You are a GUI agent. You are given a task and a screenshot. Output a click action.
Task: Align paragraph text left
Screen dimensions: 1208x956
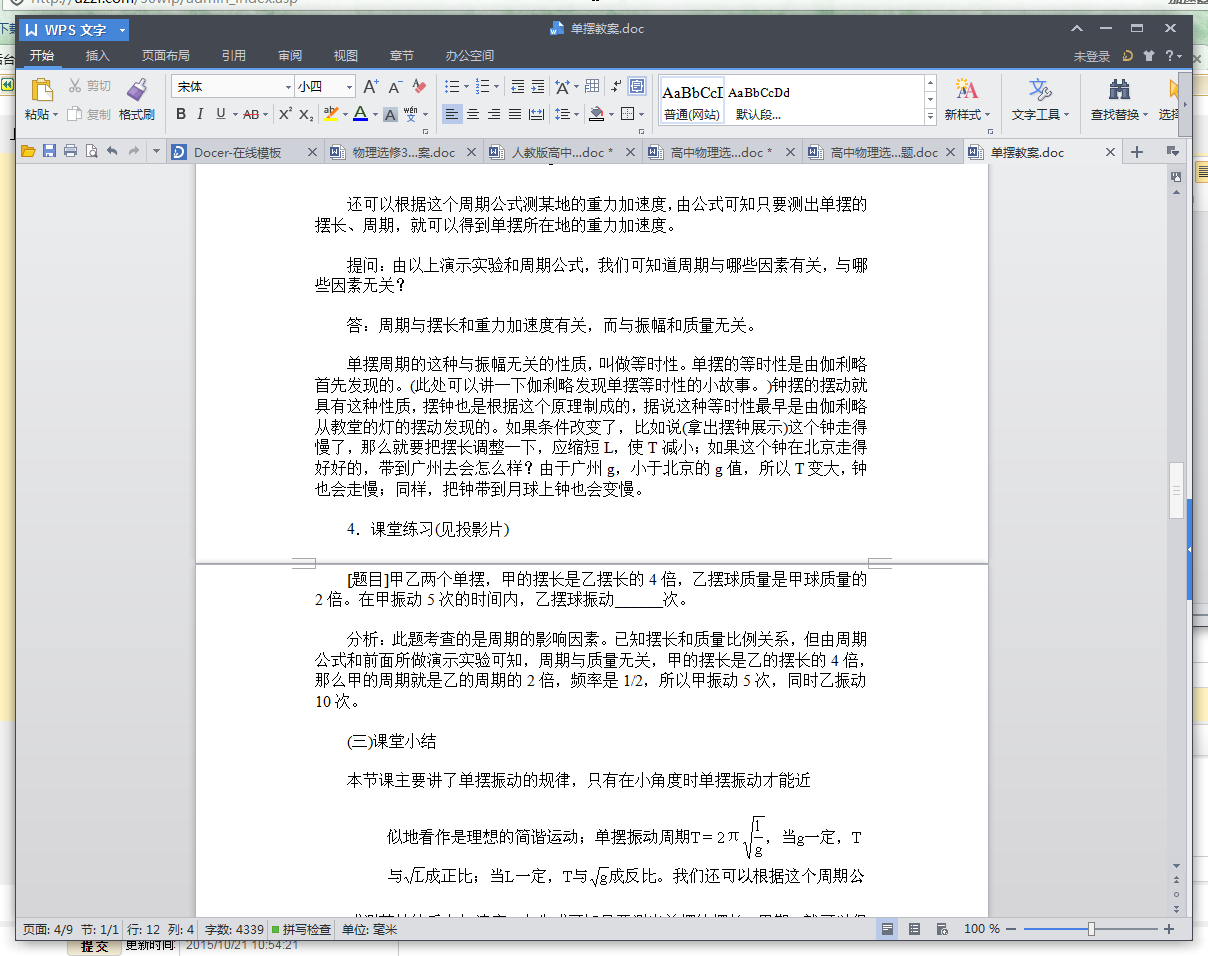pyautogui.click(x=452, y=114)
